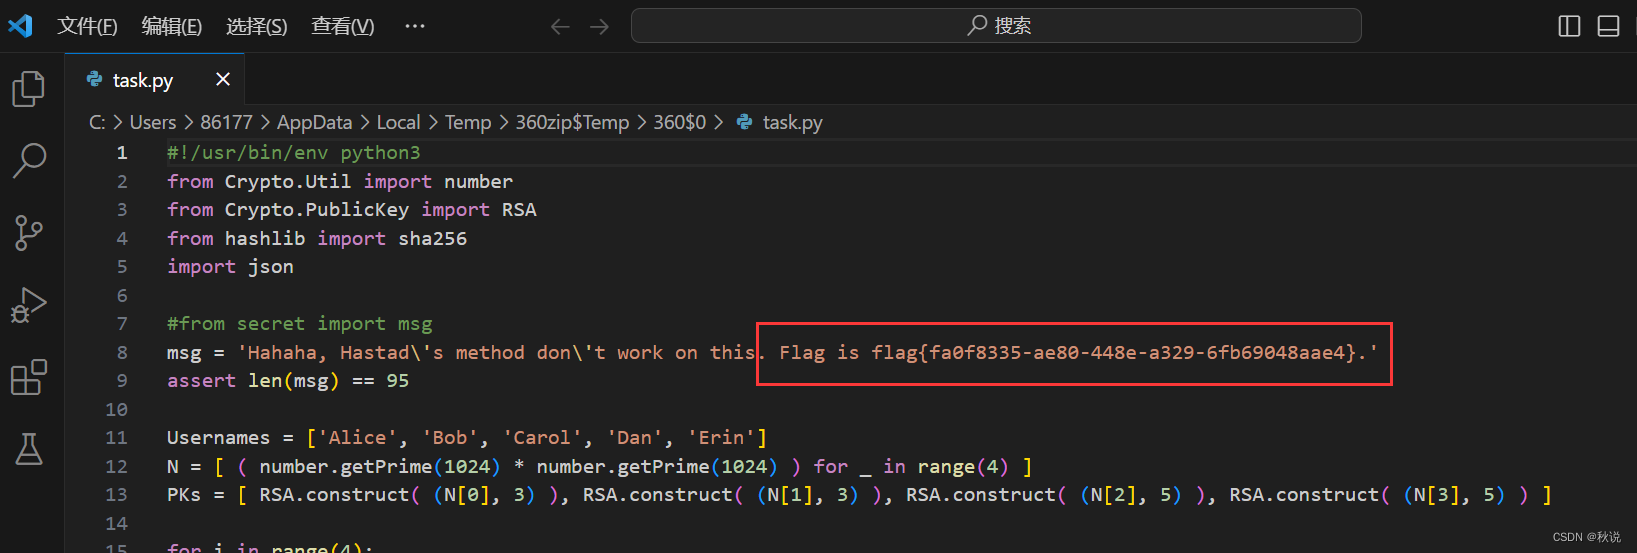The height and width of the screenshot is (553, 1637).
Task: Expand the hidden menus ellipsis
Action: (415, 26)
